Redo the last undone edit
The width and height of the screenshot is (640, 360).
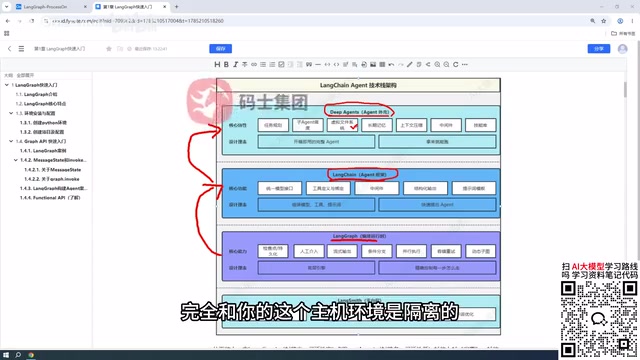pyautogui.click(x=400, y=64)
